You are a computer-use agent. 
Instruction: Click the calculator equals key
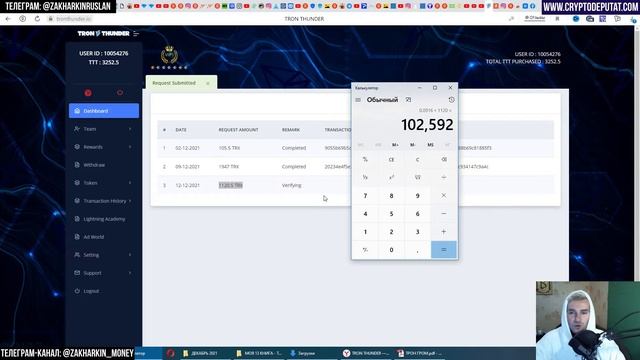[444, 249]
